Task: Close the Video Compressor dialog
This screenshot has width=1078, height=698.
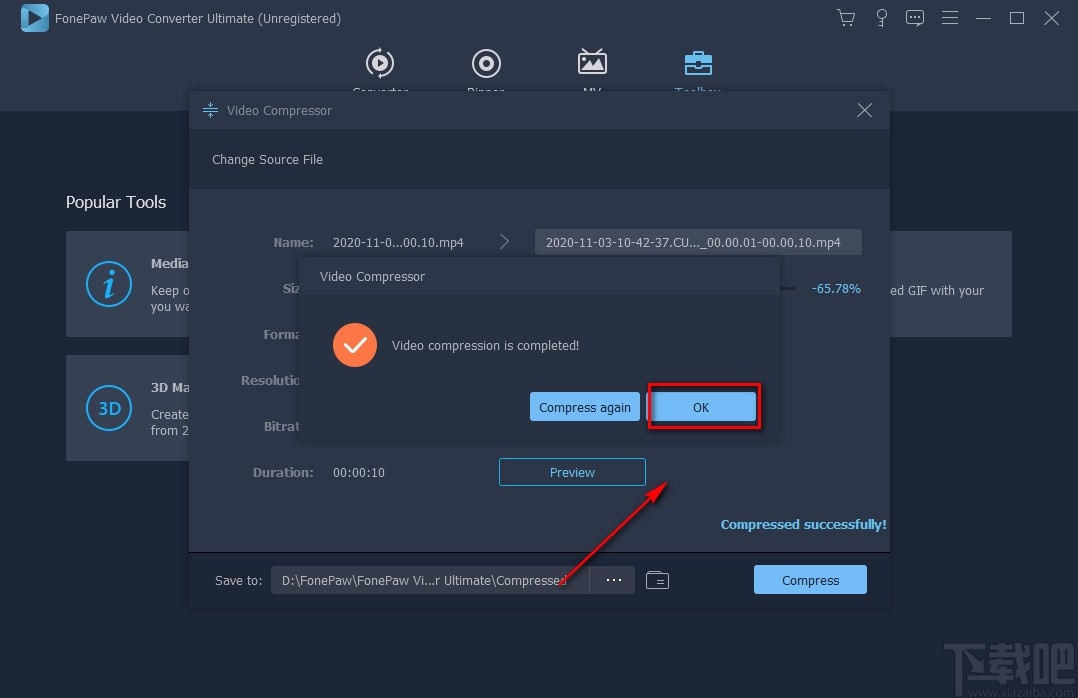Action: (864, 110)
